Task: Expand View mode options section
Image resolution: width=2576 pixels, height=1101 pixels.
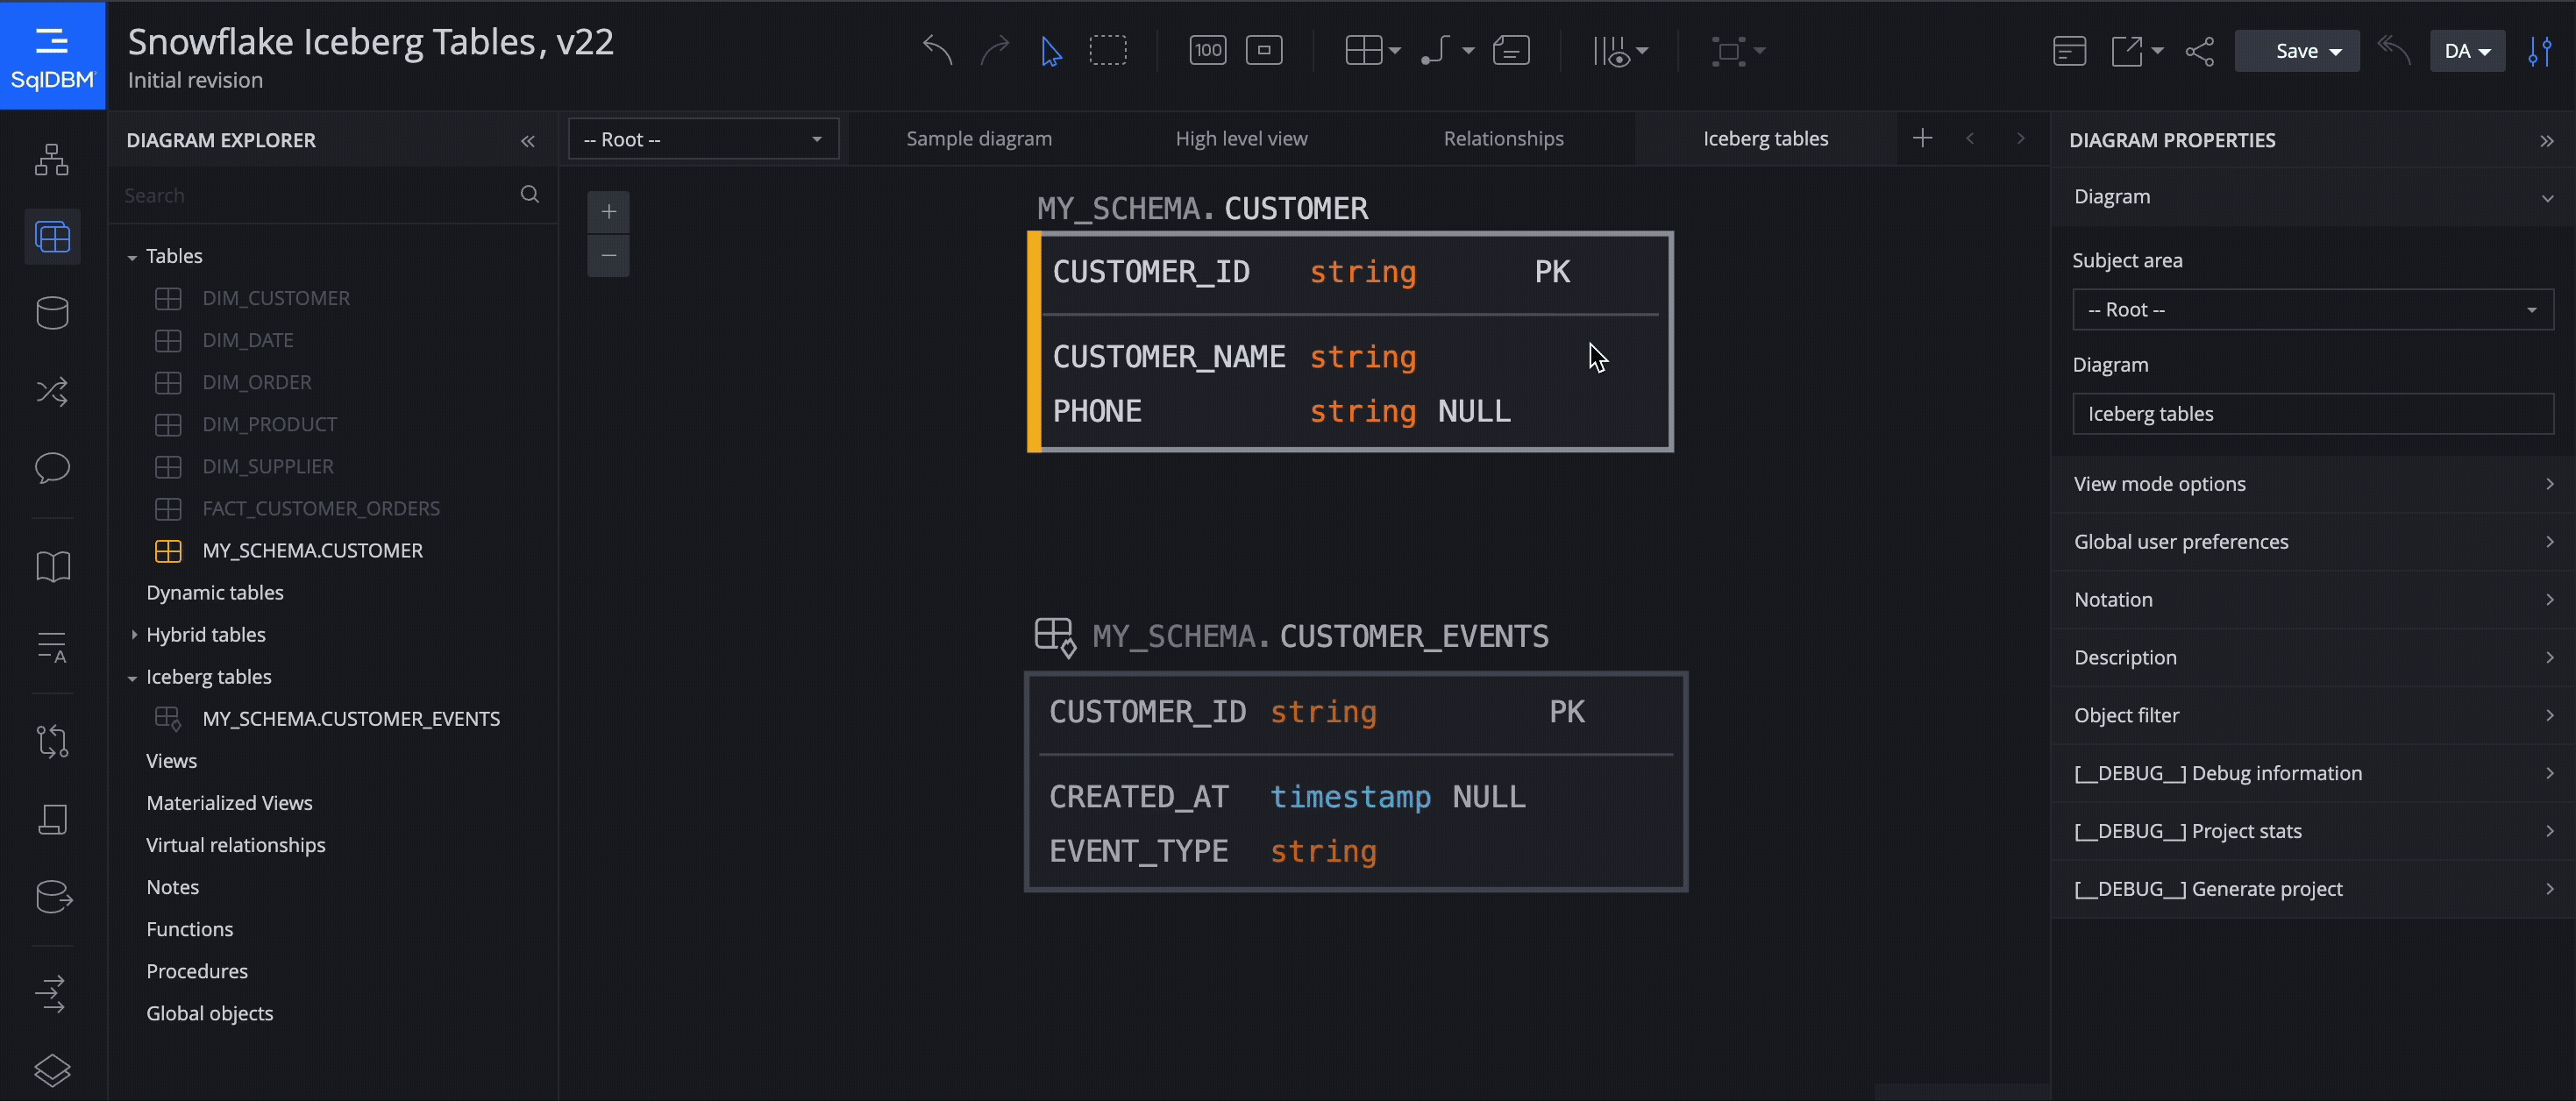Action: point(2313,484)
